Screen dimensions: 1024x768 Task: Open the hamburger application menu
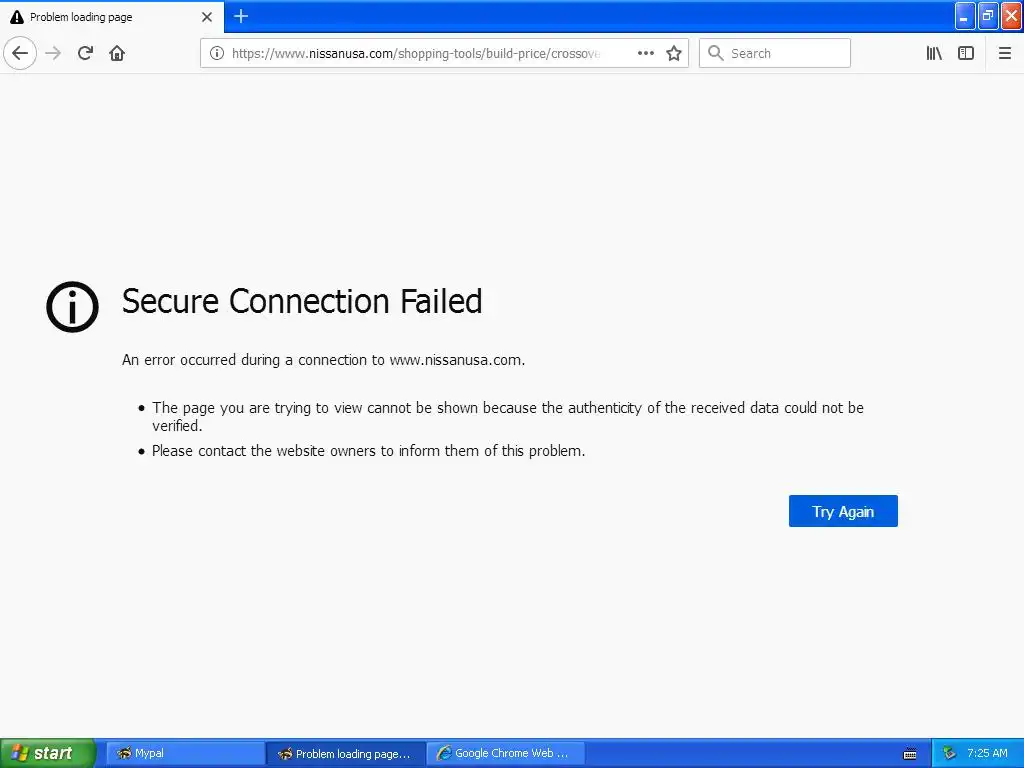point(1005,53)
